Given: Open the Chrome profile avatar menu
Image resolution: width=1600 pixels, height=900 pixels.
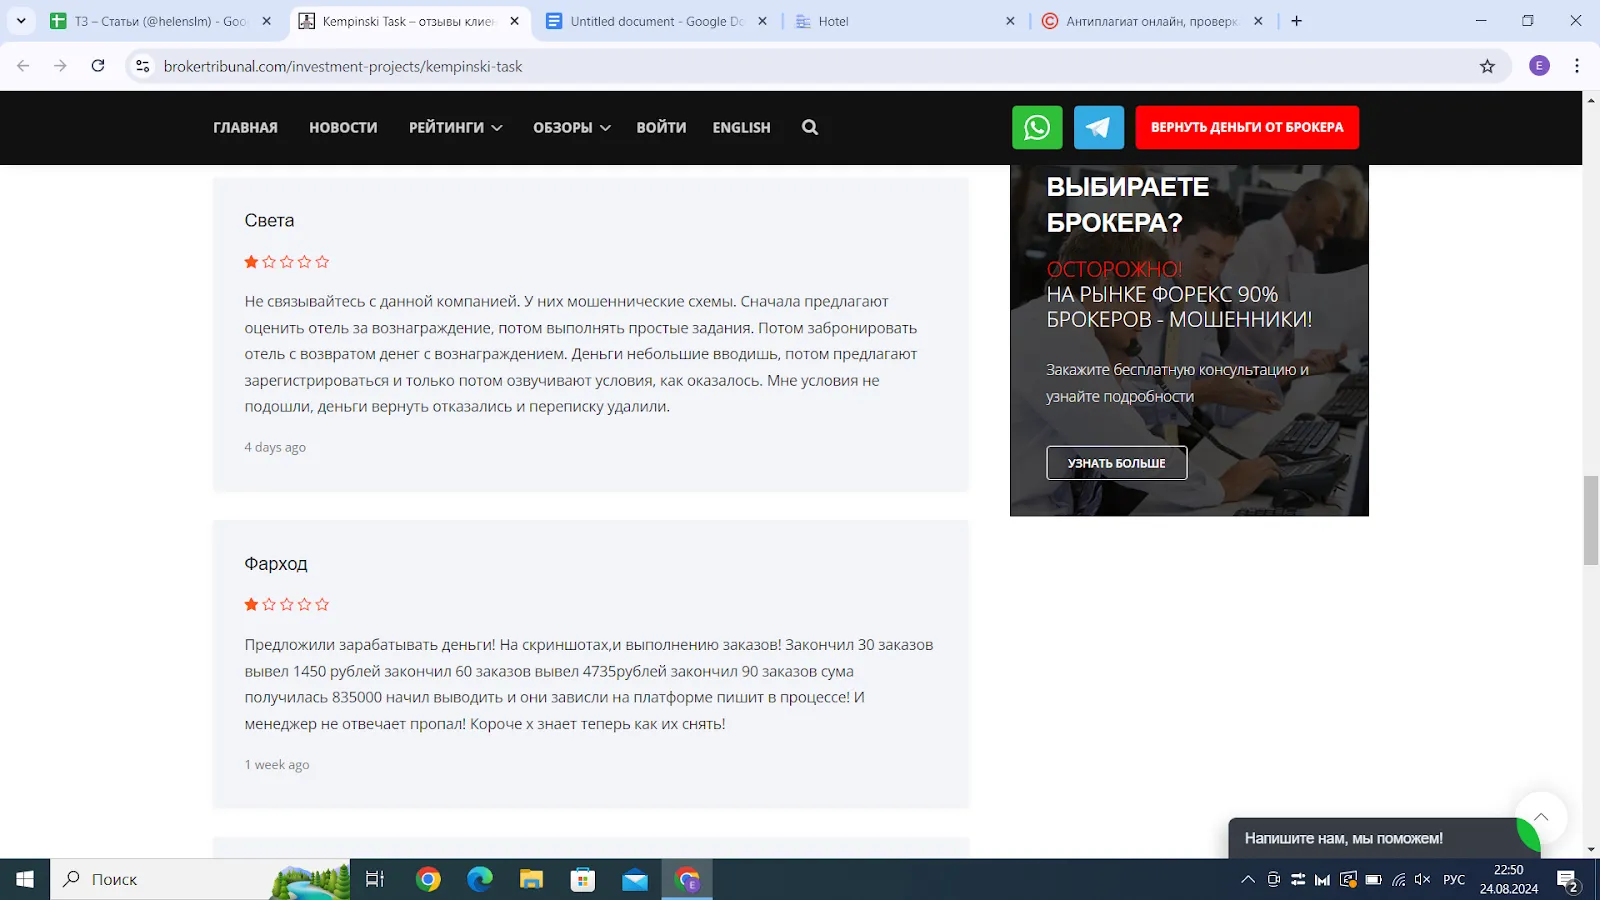Looking at the screenshot, I should click(x=1539, y=66).
